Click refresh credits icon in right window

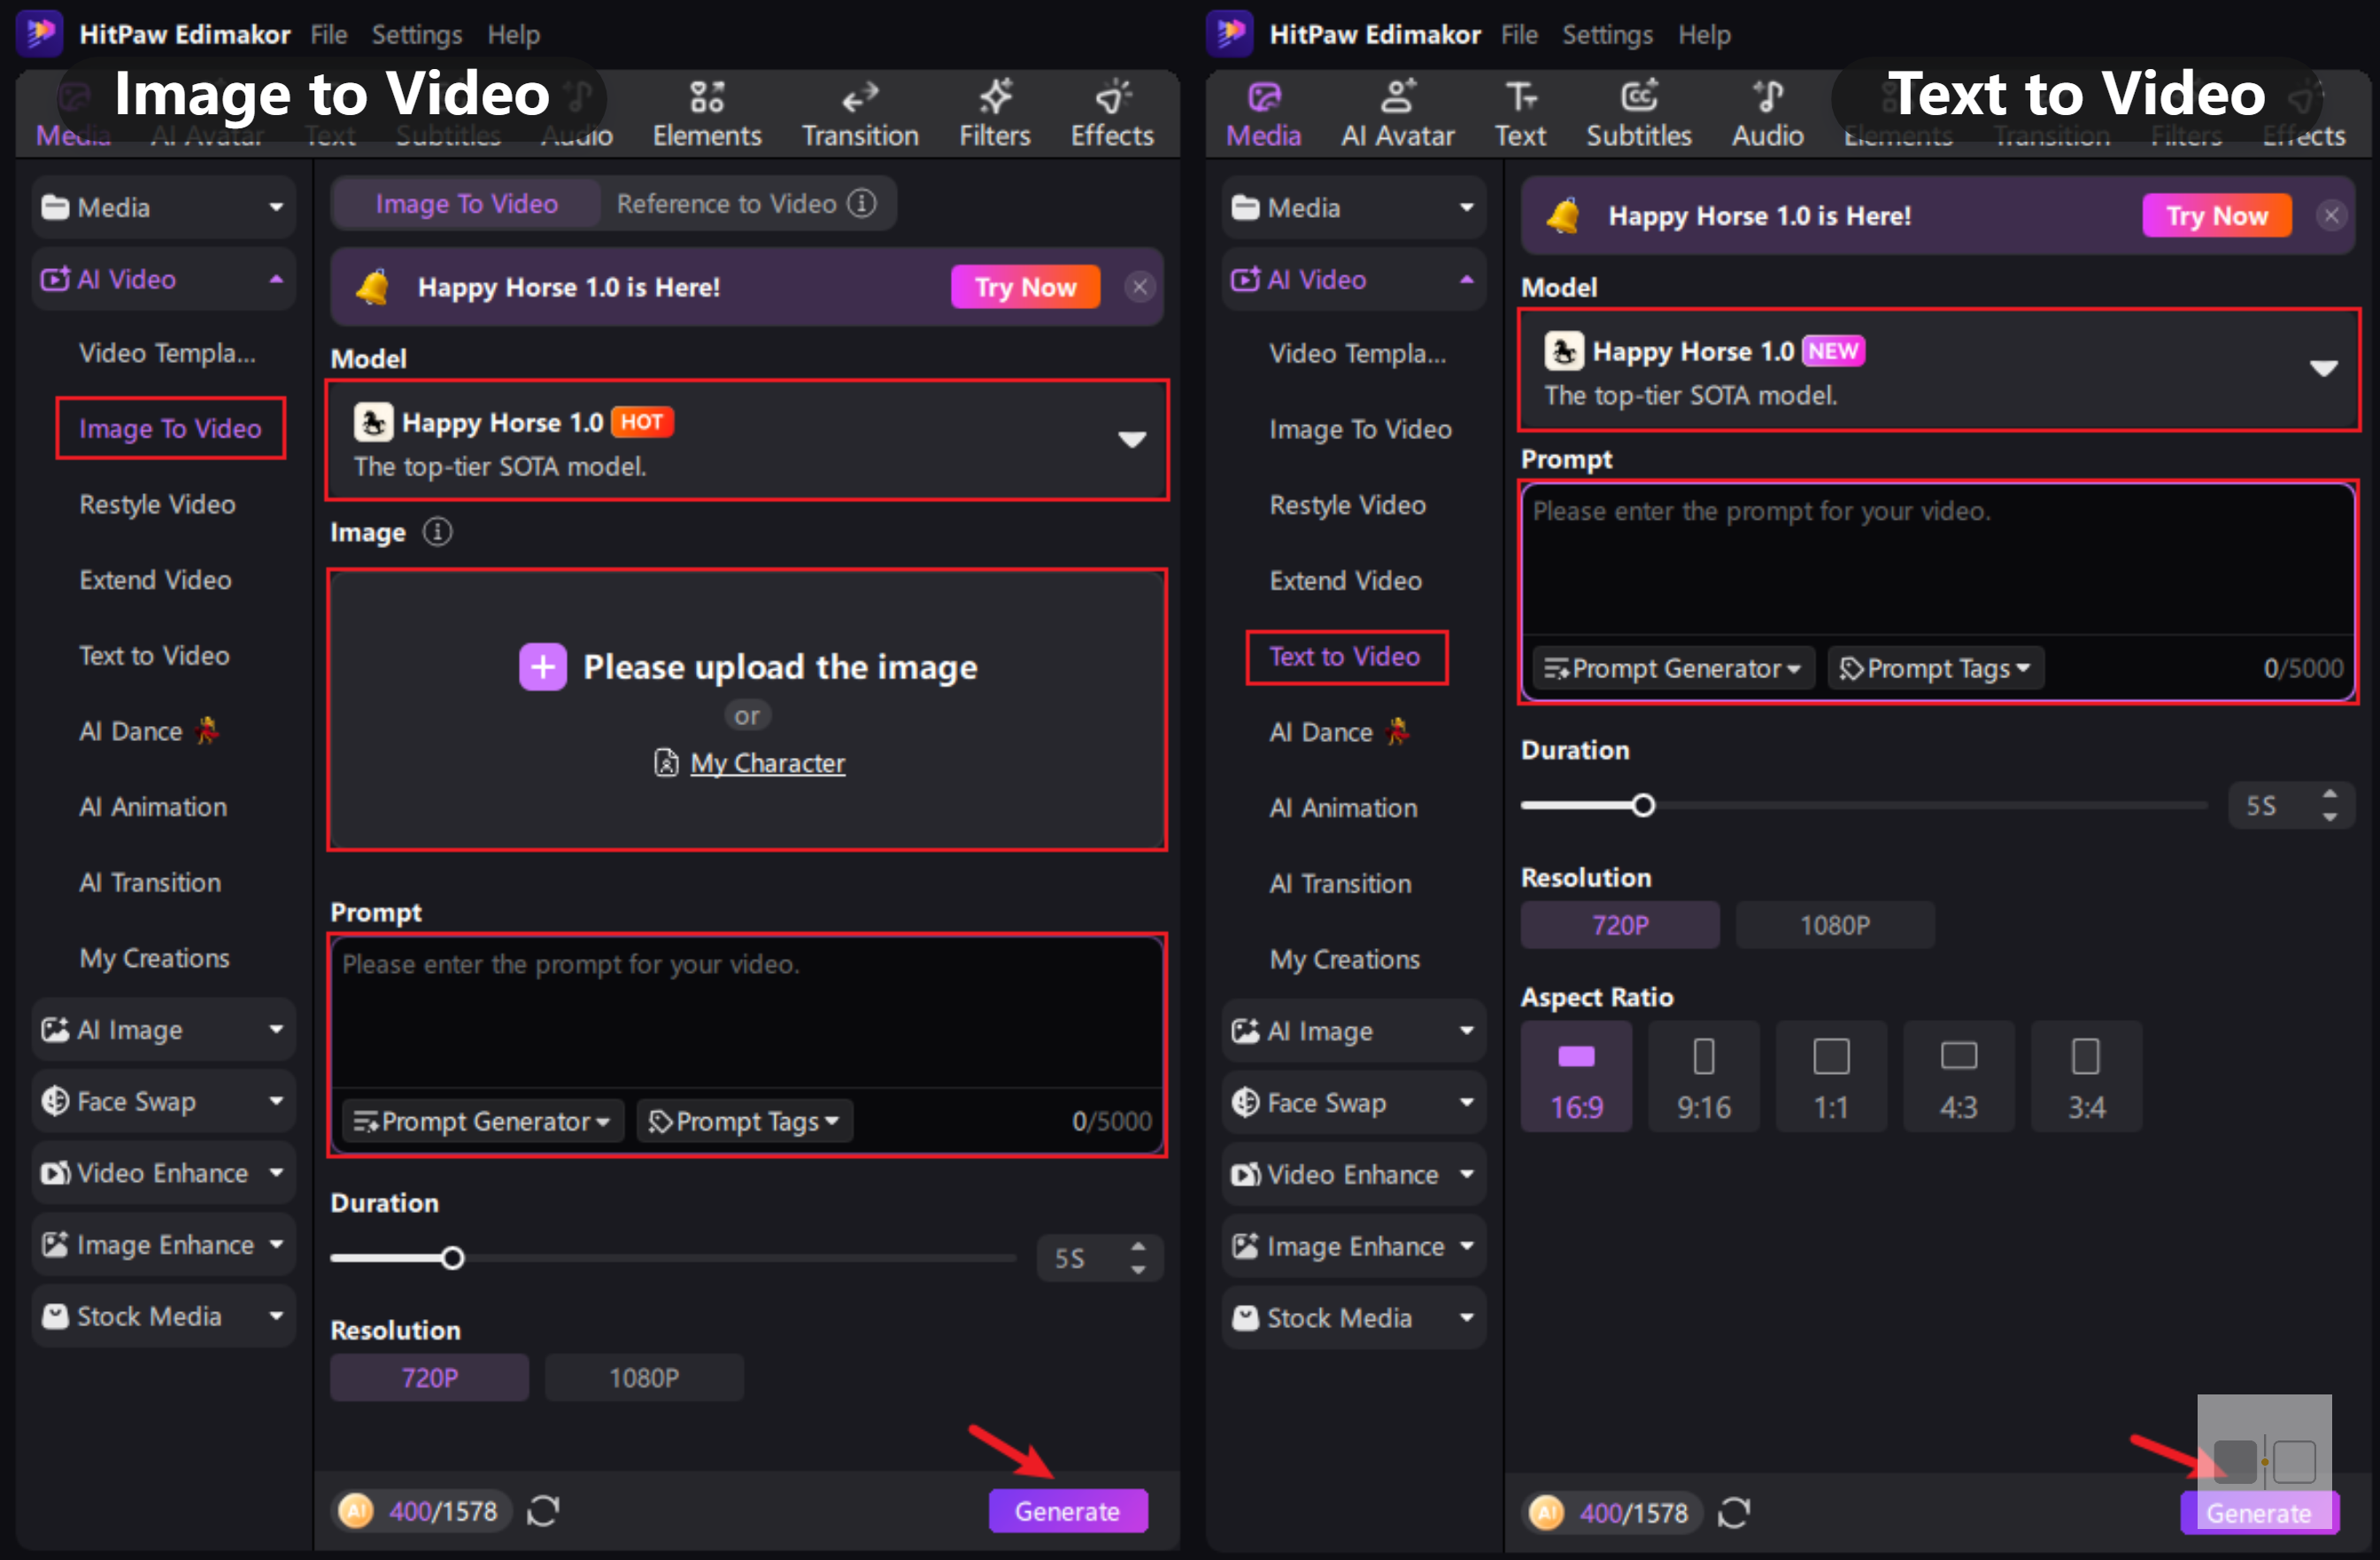1734,1512
